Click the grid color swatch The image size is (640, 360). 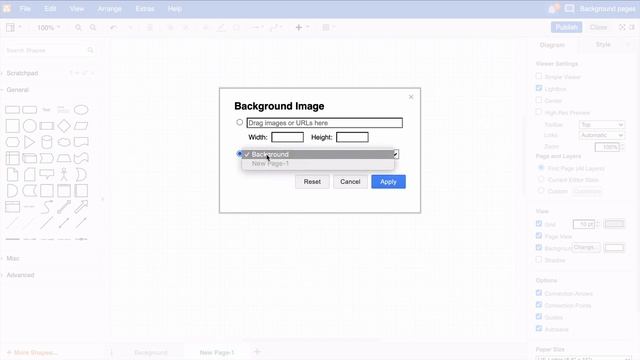pos(614,224)
